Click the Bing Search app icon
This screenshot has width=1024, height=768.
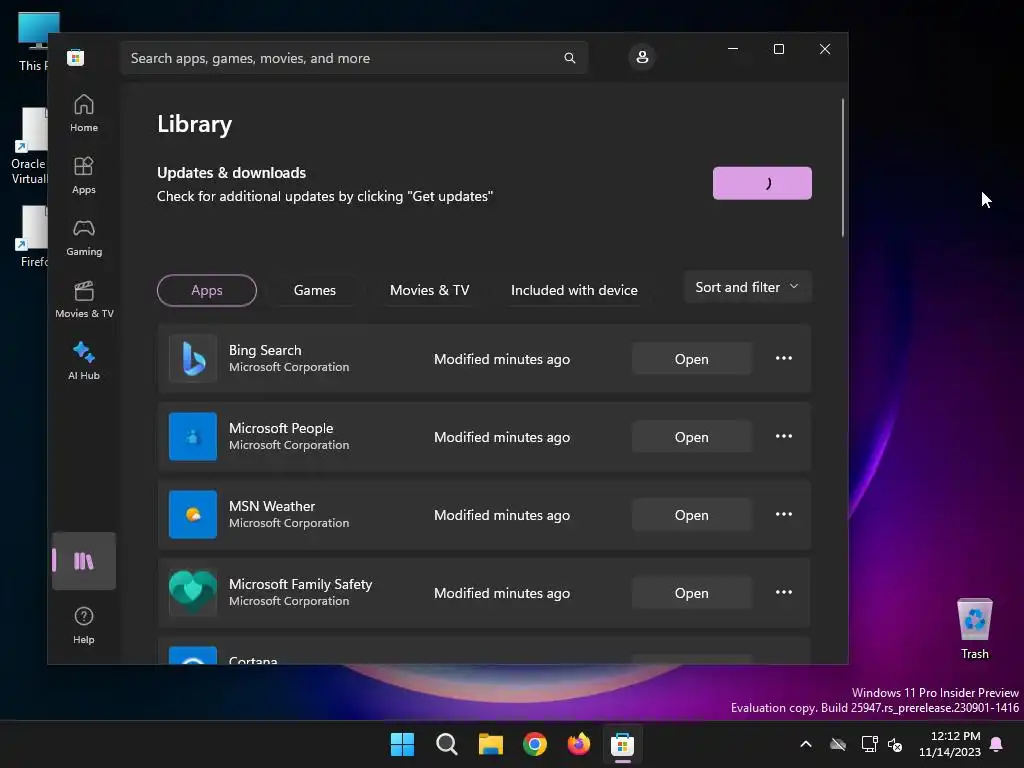pyautogui.click(x=193, y=359)
